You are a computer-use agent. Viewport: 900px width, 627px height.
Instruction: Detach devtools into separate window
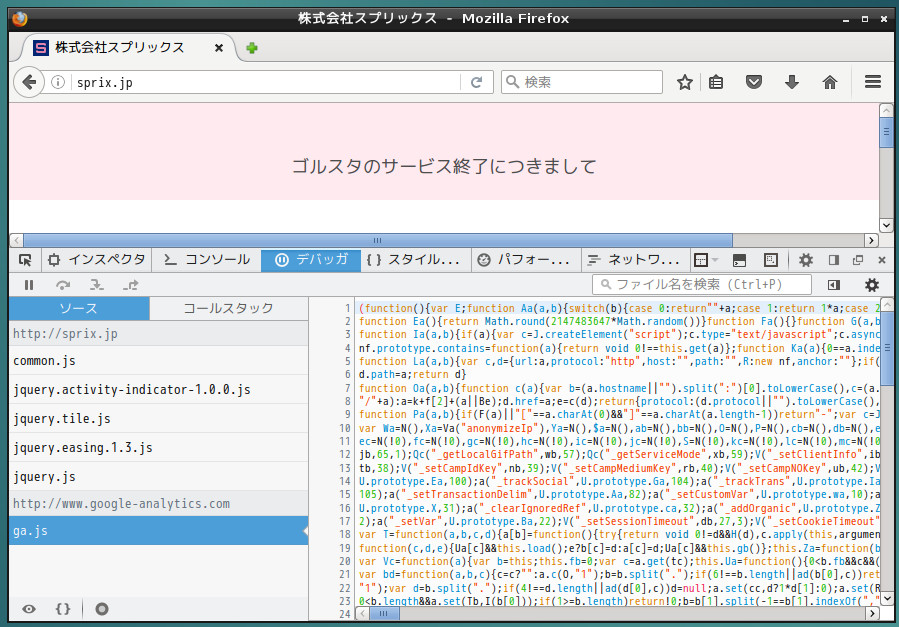coord(858,260)
